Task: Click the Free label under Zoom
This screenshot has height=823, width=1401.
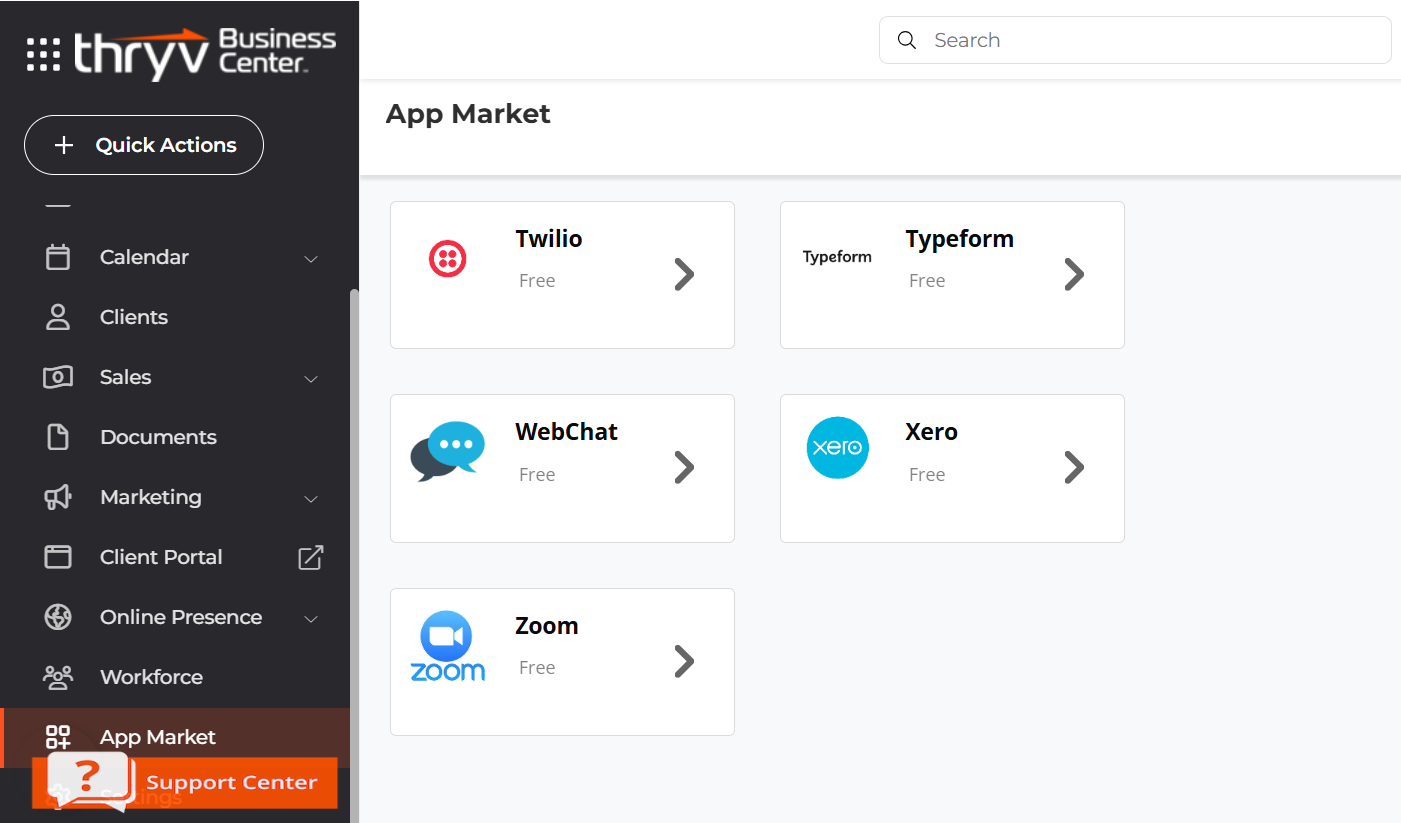Action: pos(537,668)
